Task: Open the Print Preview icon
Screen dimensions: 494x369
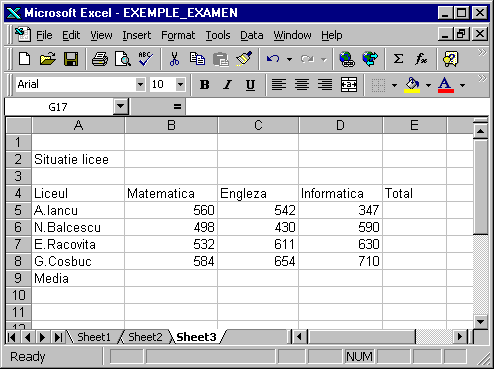Action: tap(122, 59)
